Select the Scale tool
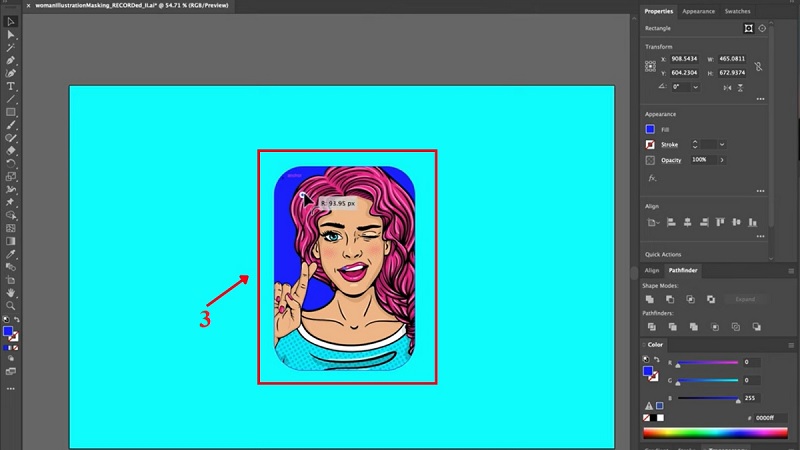 (11, 177)
